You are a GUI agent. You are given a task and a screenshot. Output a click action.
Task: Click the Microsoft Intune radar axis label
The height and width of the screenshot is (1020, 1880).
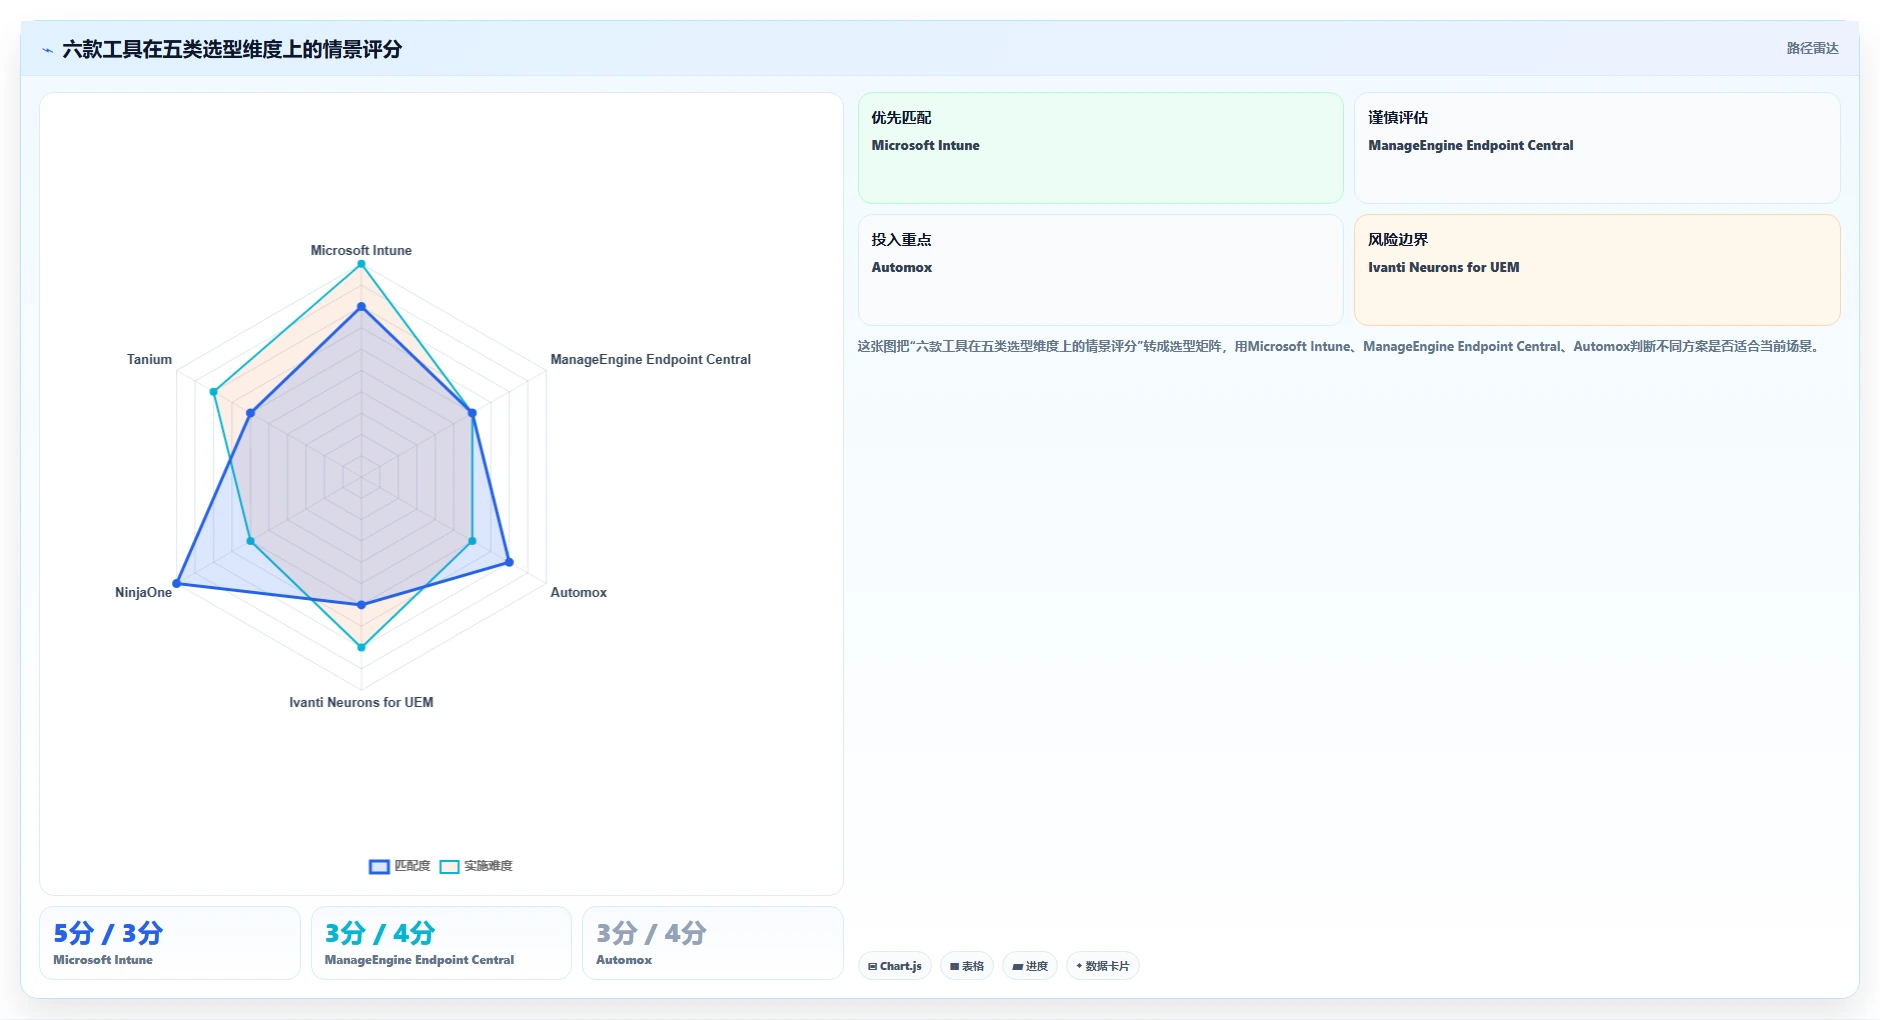click(361, 250)
